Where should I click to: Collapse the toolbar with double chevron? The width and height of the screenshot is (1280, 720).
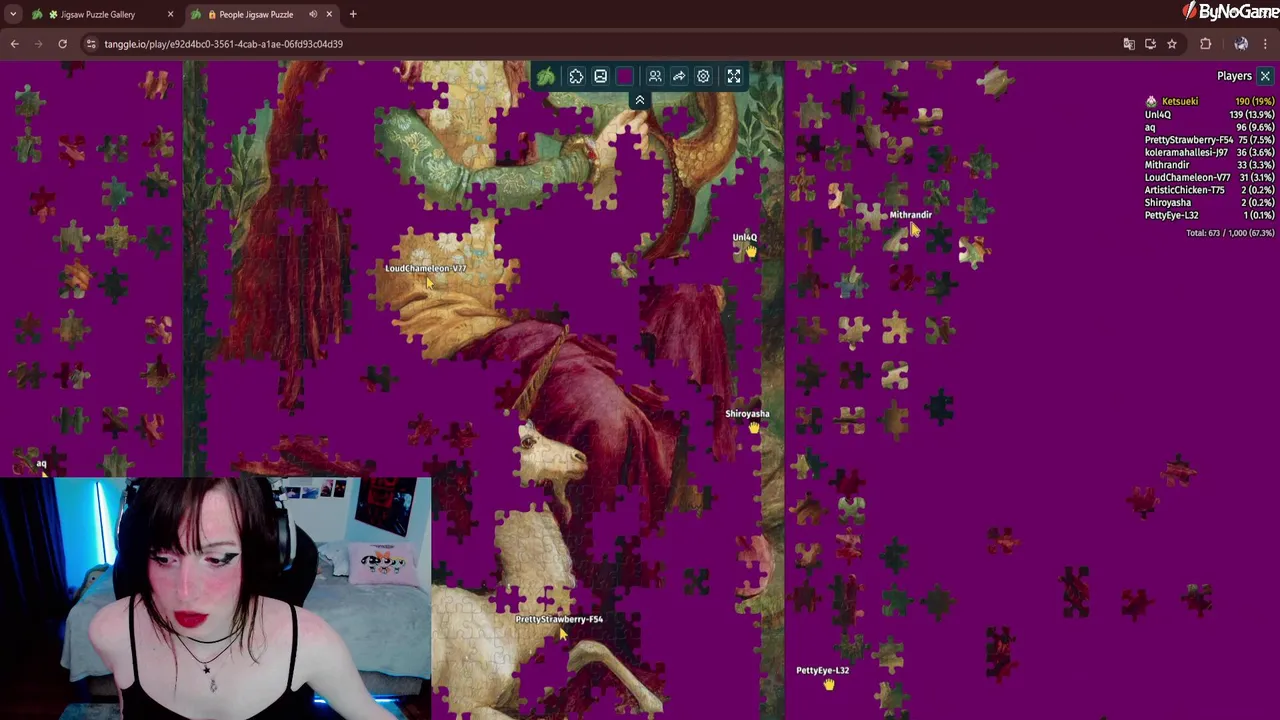point(640,100)
